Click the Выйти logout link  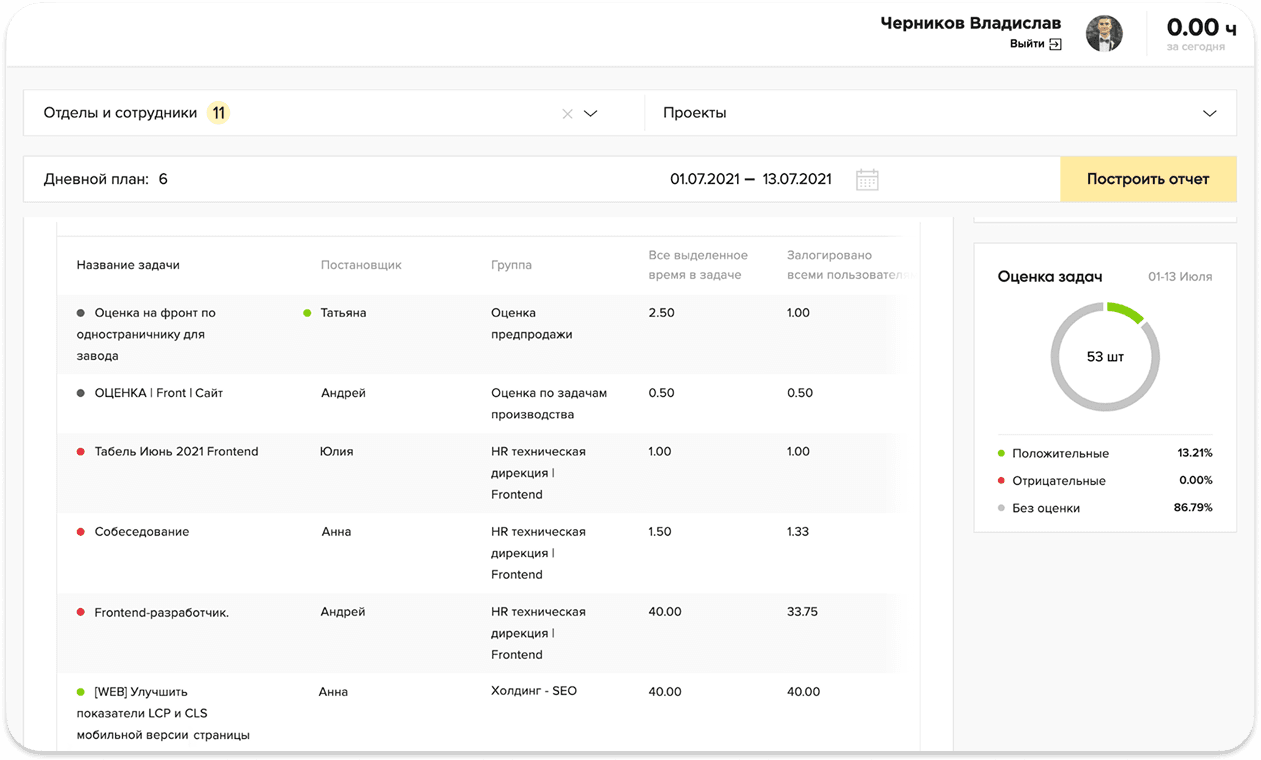[1026, 44]
